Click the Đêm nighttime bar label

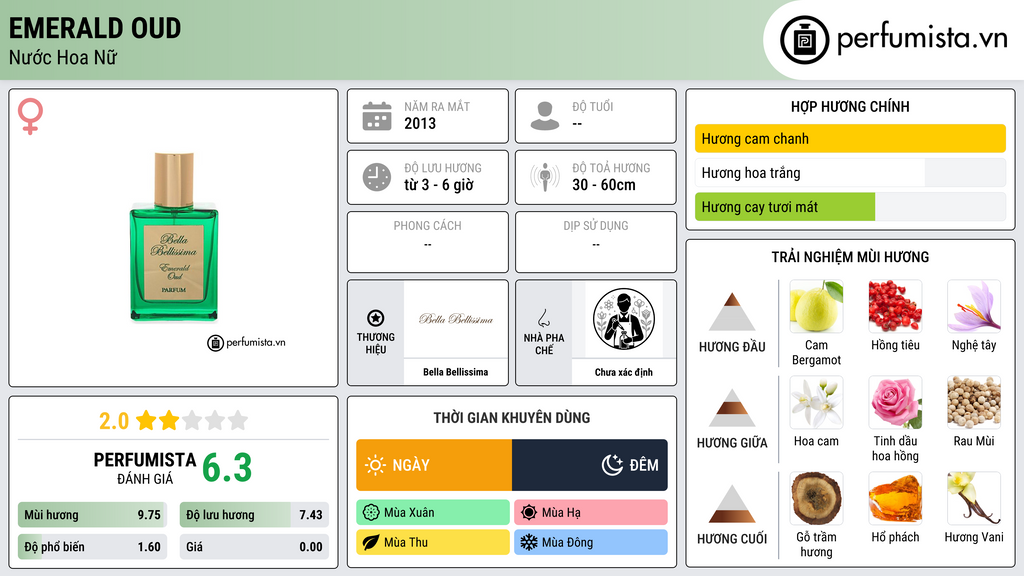point(644,465)
